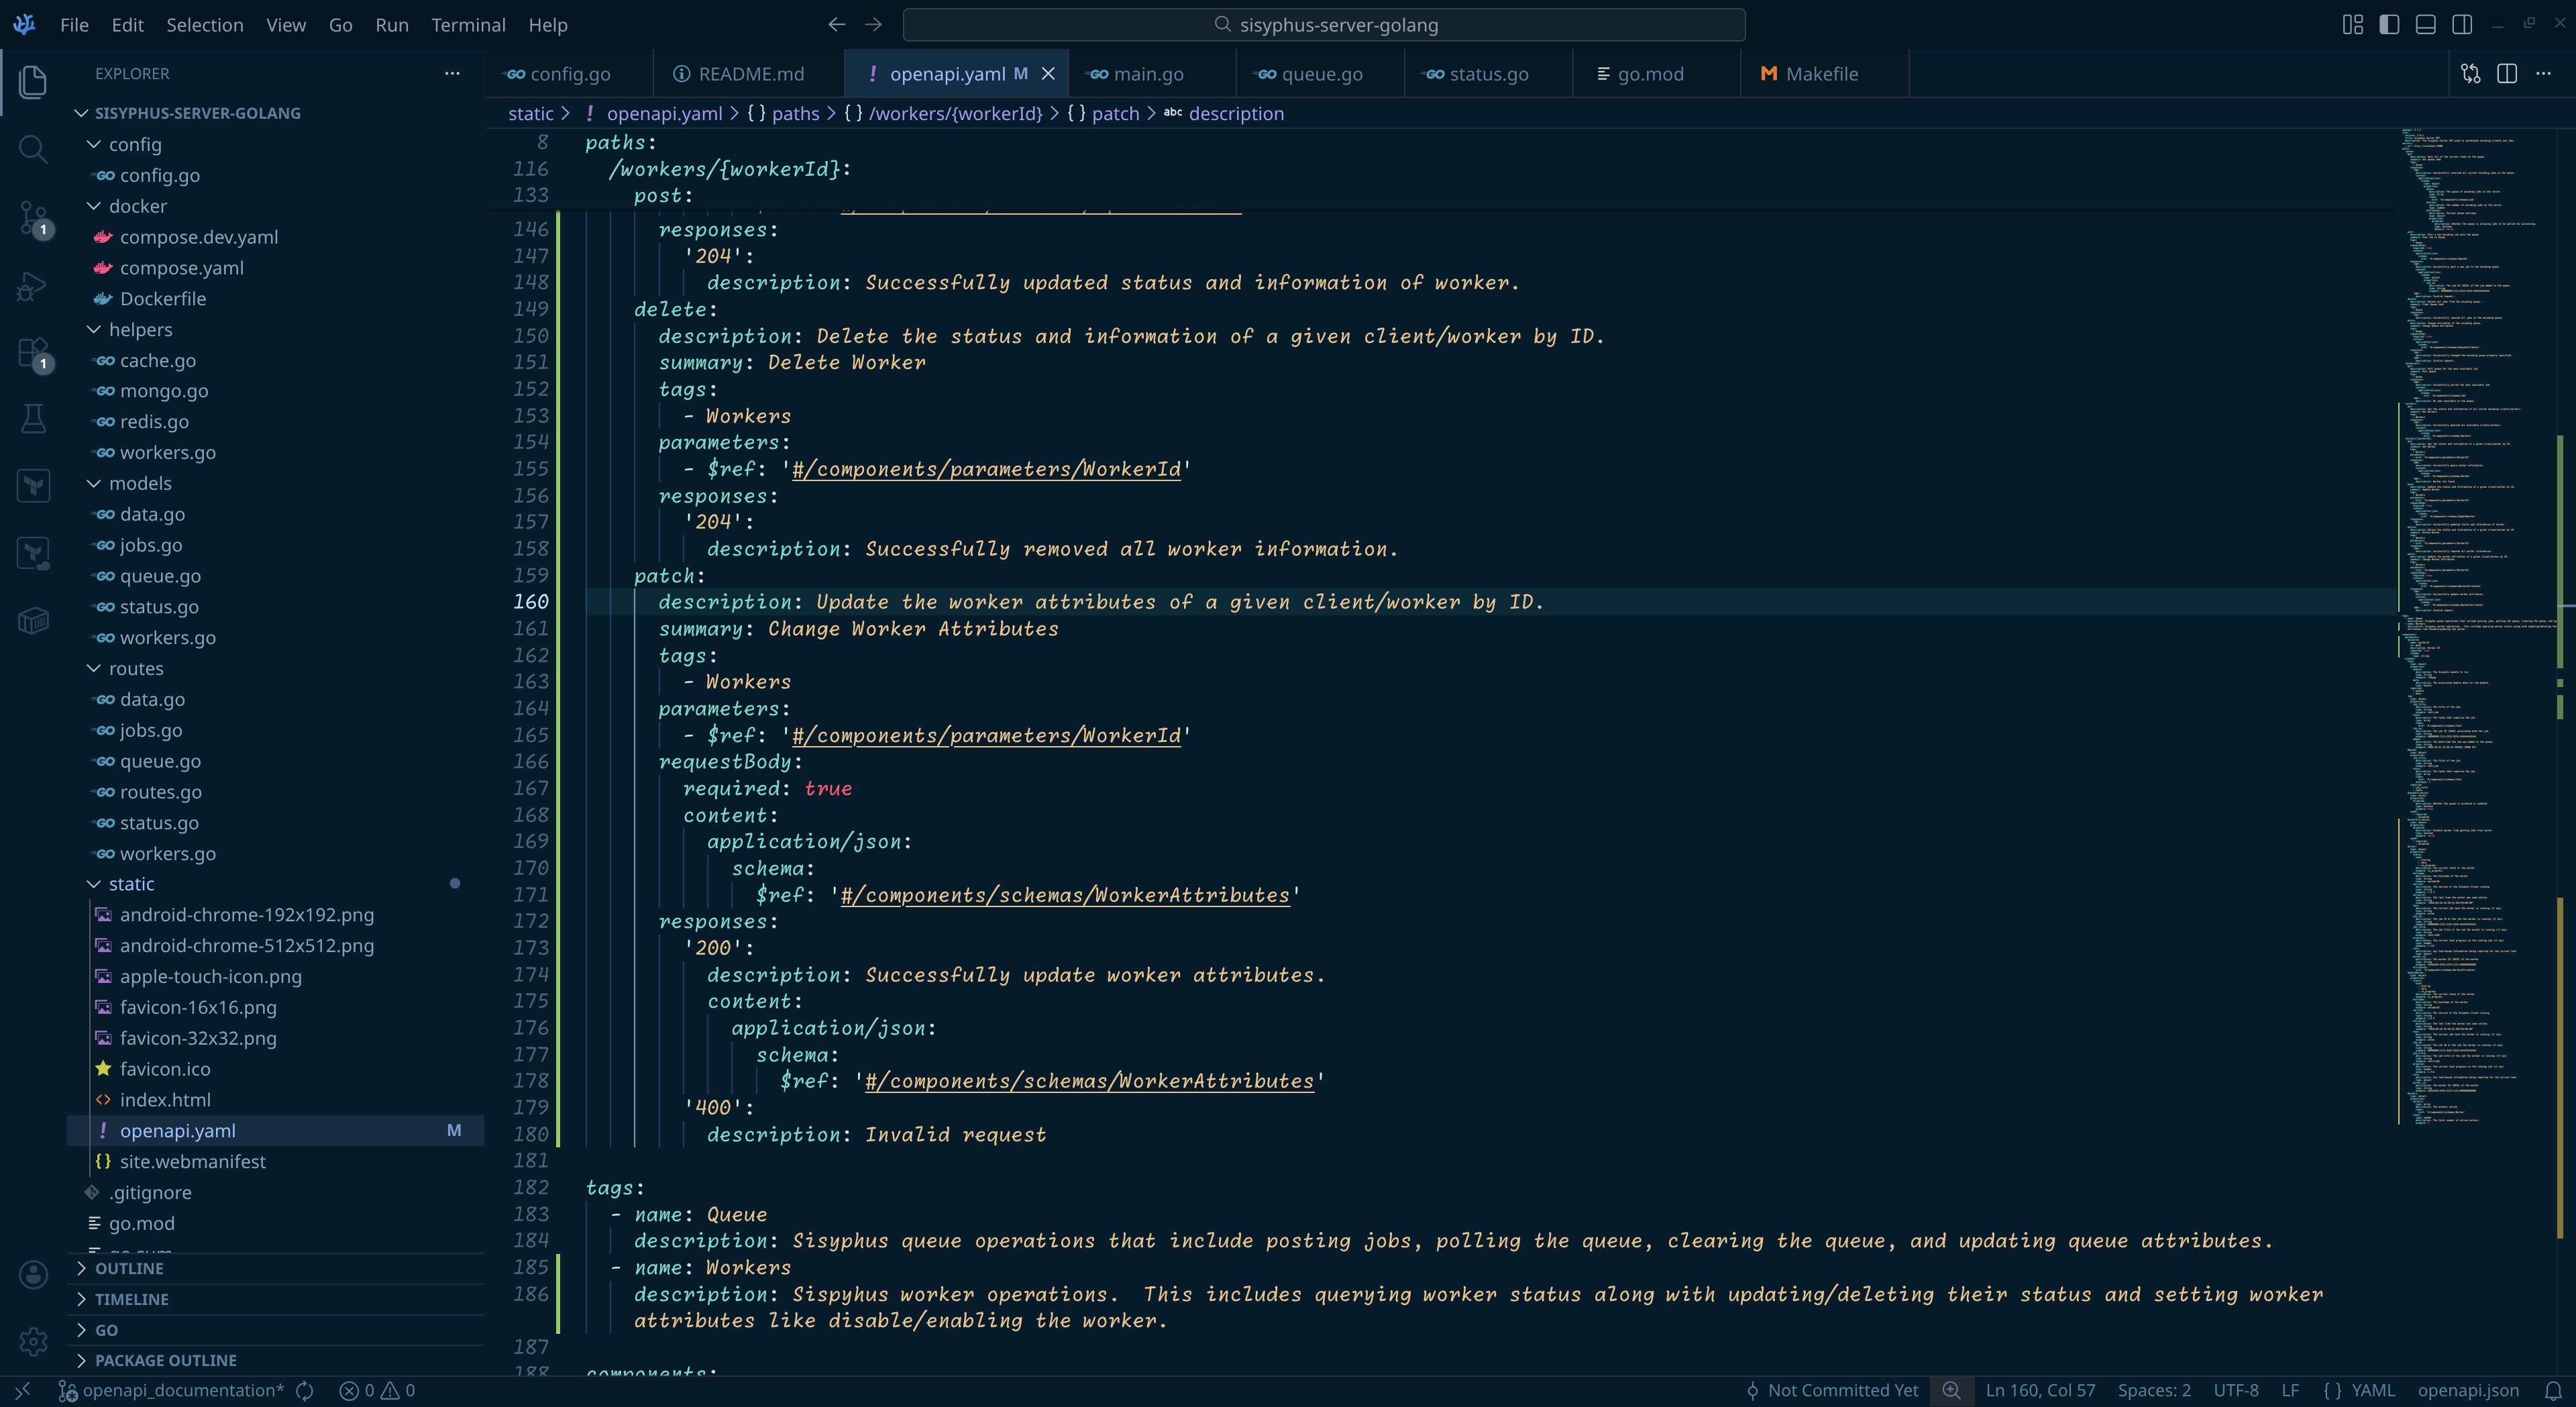2576x1407 pixels.
Task: Open Run and Debug view icon
Action: [x=33, y=286]
